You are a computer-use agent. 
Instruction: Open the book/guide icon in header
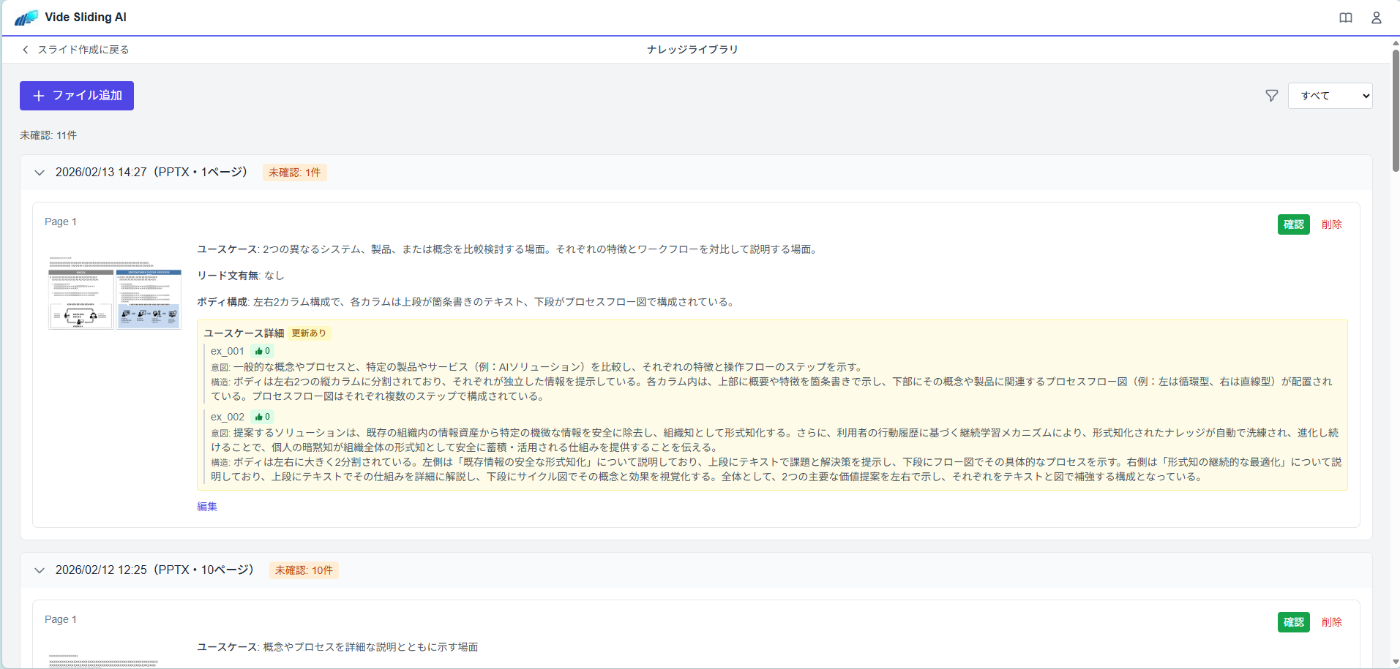[1346, 18]
